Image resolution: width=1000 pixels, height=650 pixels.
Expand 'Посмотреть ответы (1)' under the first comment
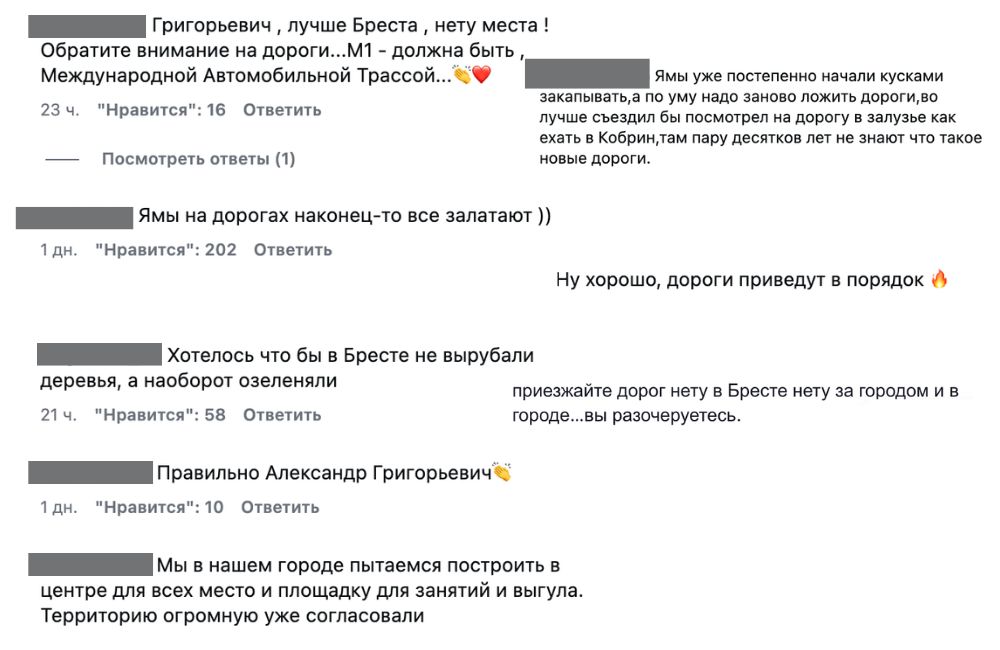coord(197,157)
